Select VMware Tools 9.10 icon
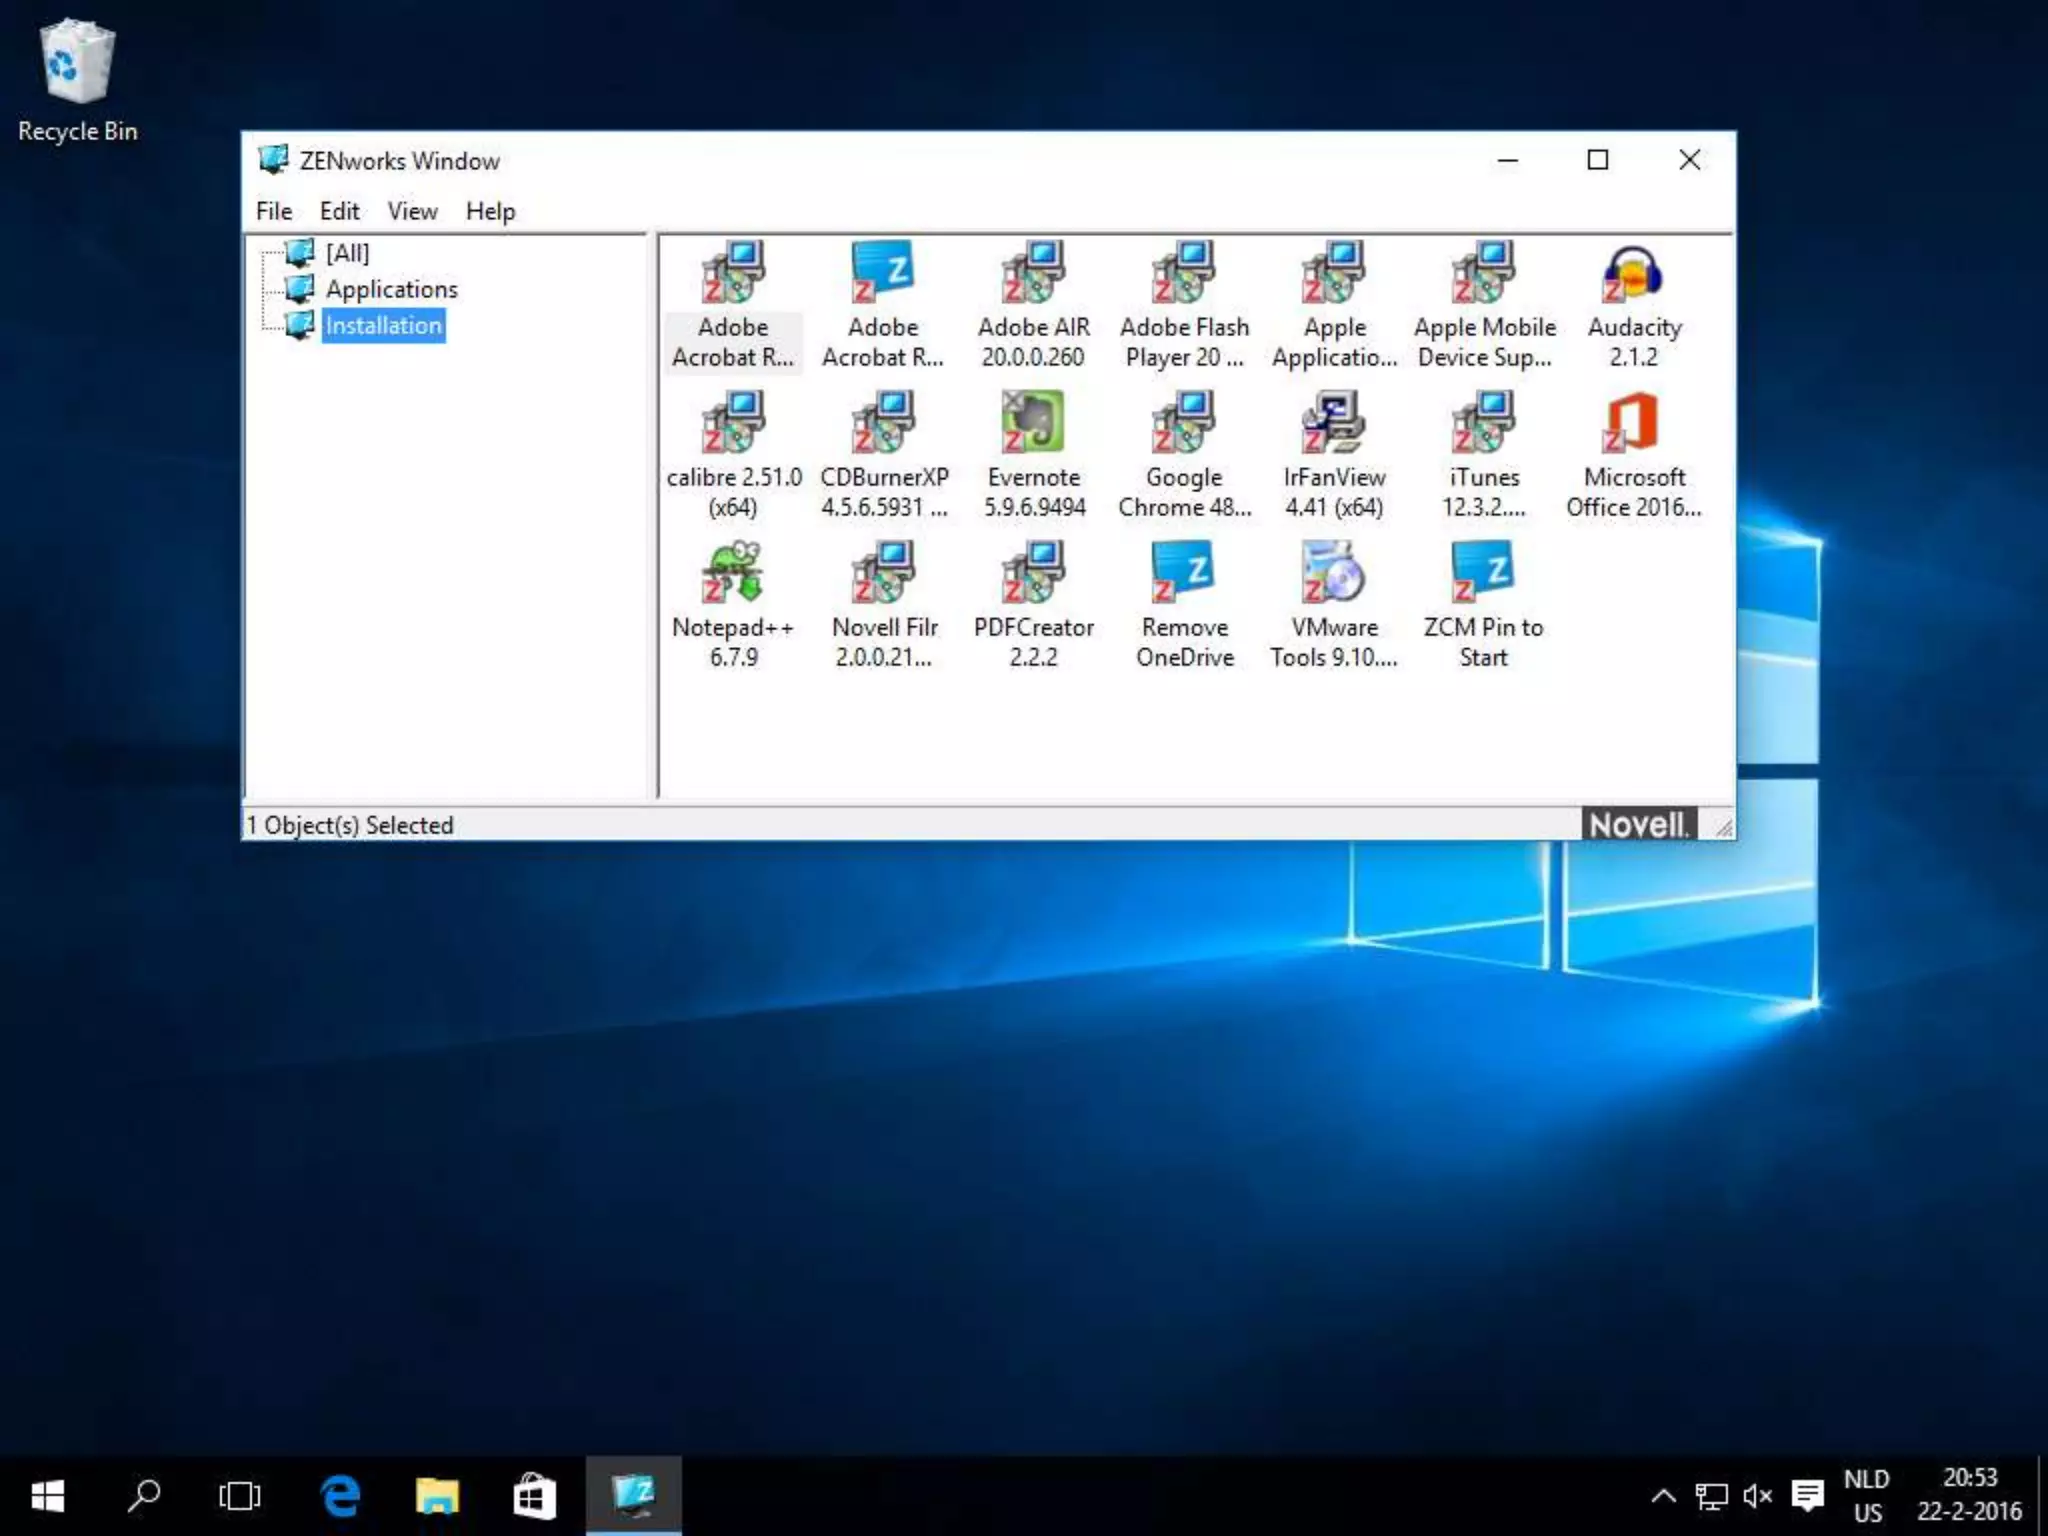 (x=1334, y=572)
